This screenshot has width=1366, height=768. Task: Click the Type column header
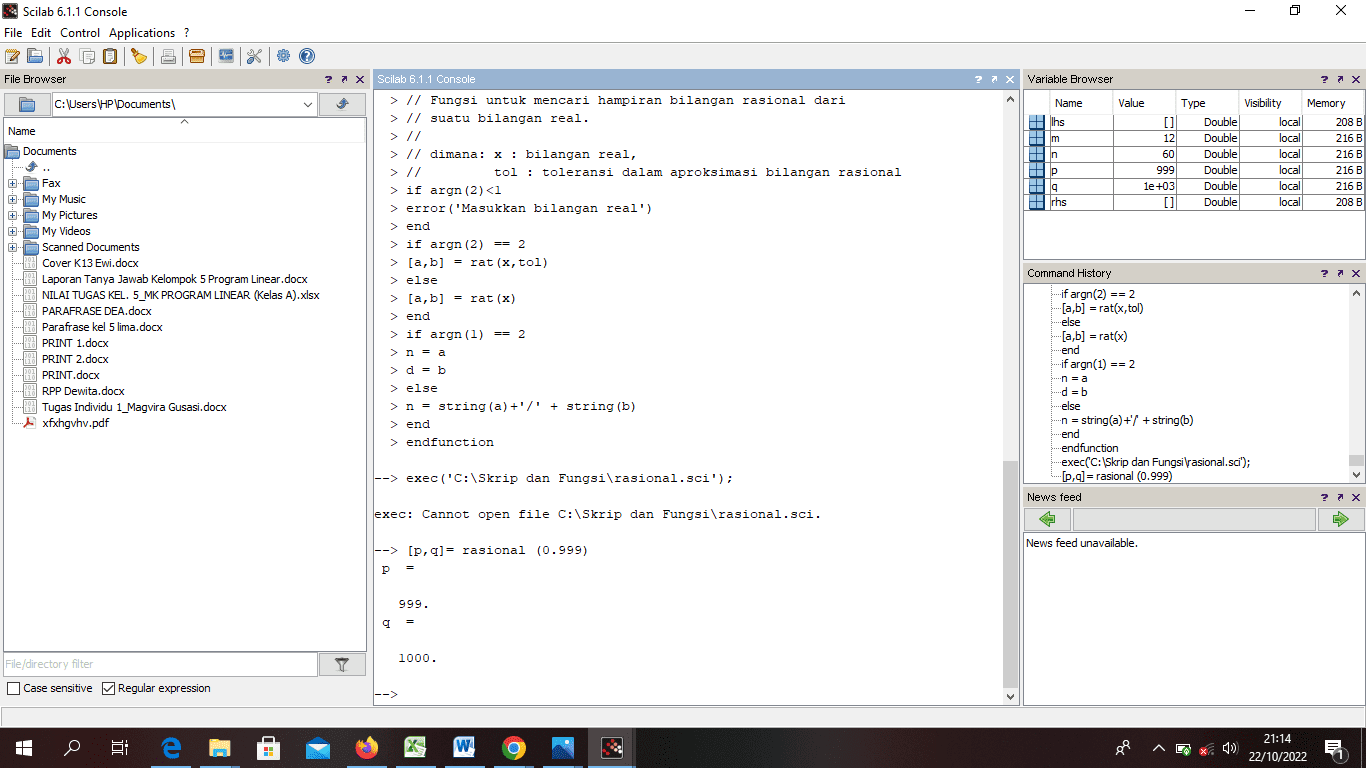tap(1207, 103)
